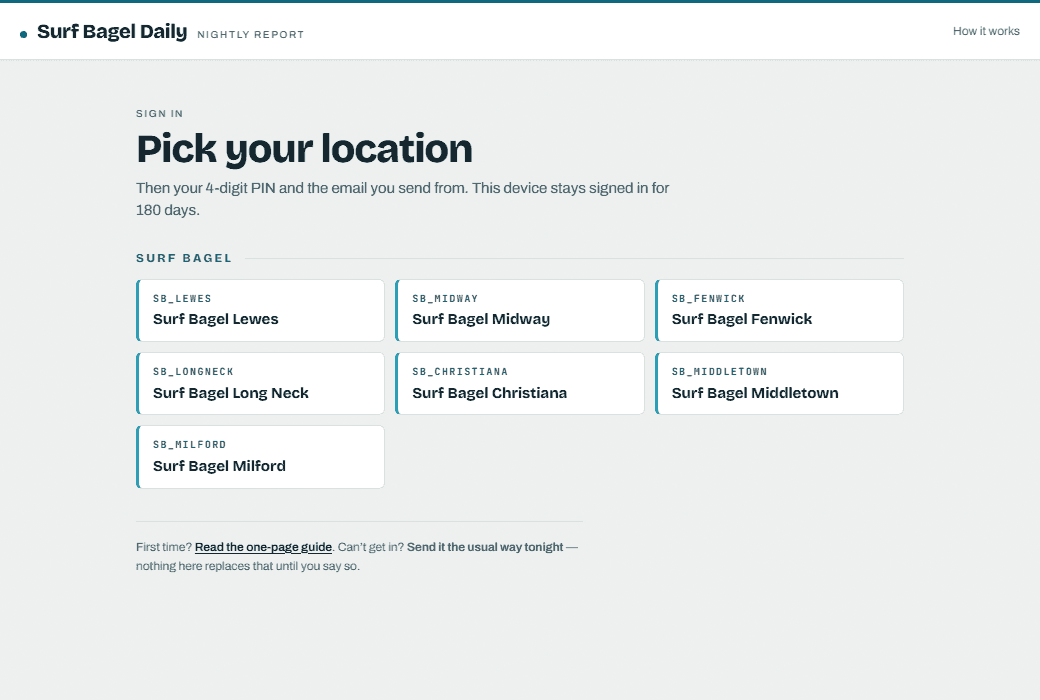
Task: Click the Send it the usual way tonight text
Action: 485,547
